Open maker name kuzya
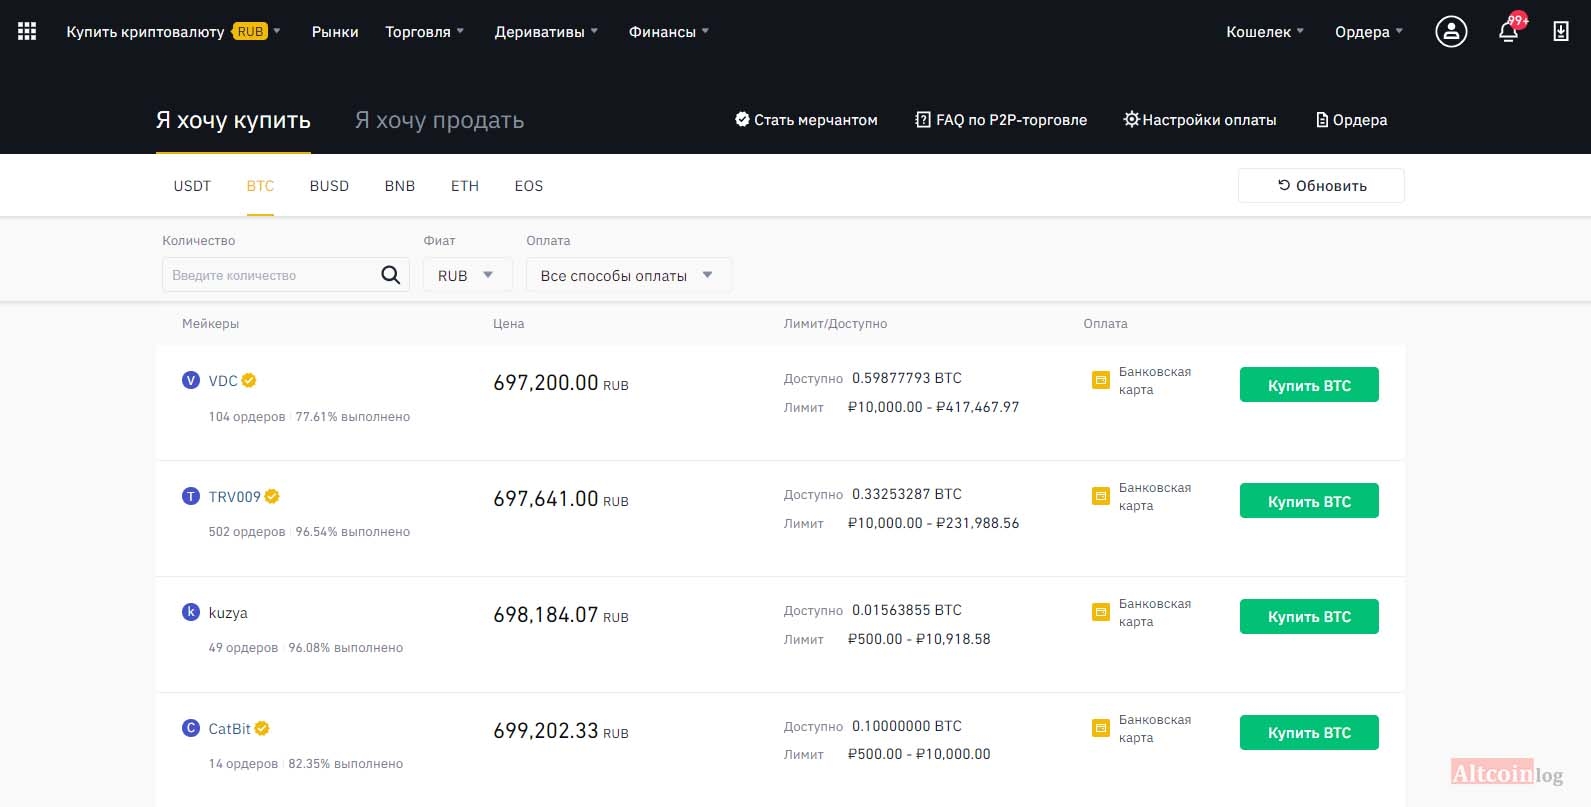This screenshot has width=1591, height=807. point(228,613)
